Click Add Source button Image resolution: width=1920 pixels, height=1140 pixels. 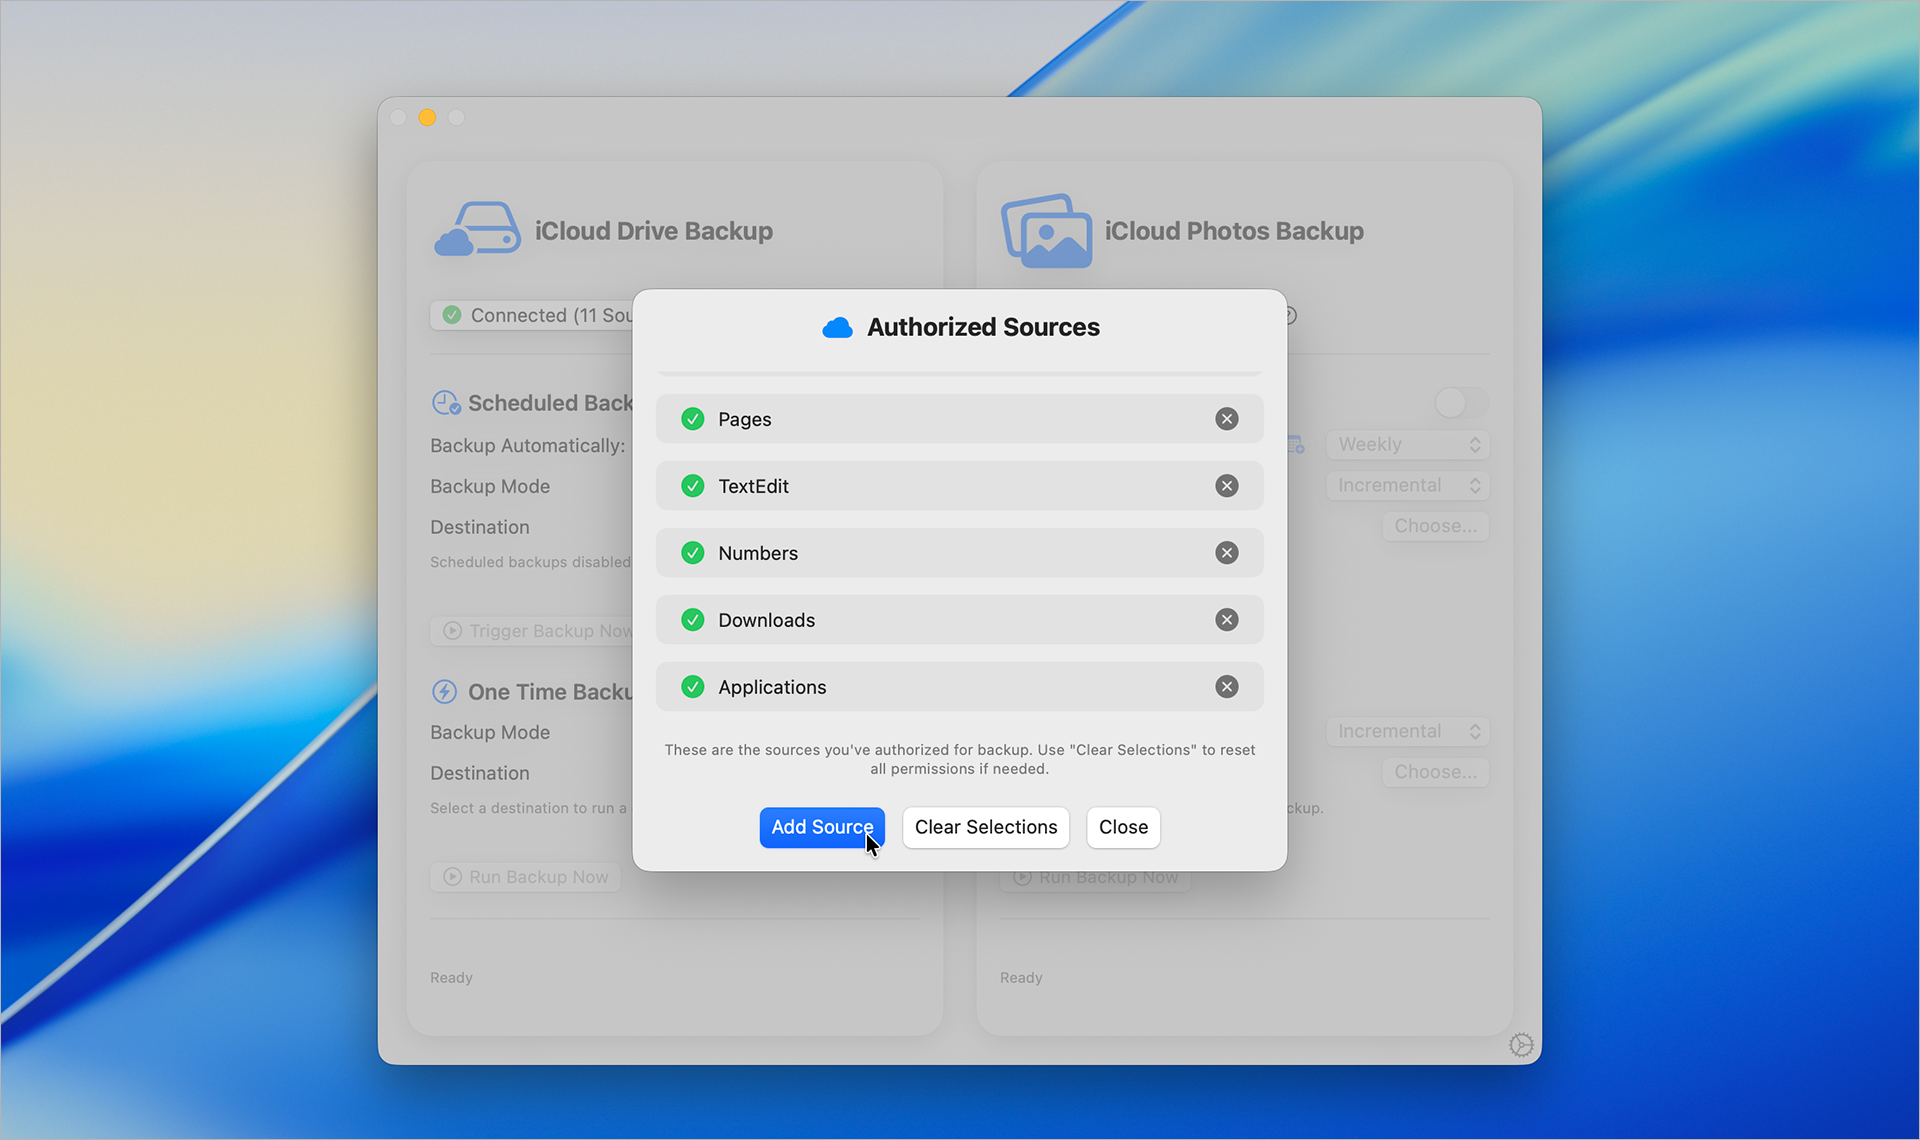(822, 827)
